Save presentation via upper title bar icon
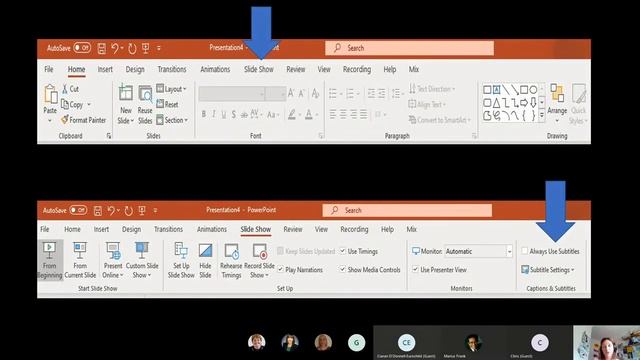The height and width of the screenshot is (360, 640). pos(102,49)
